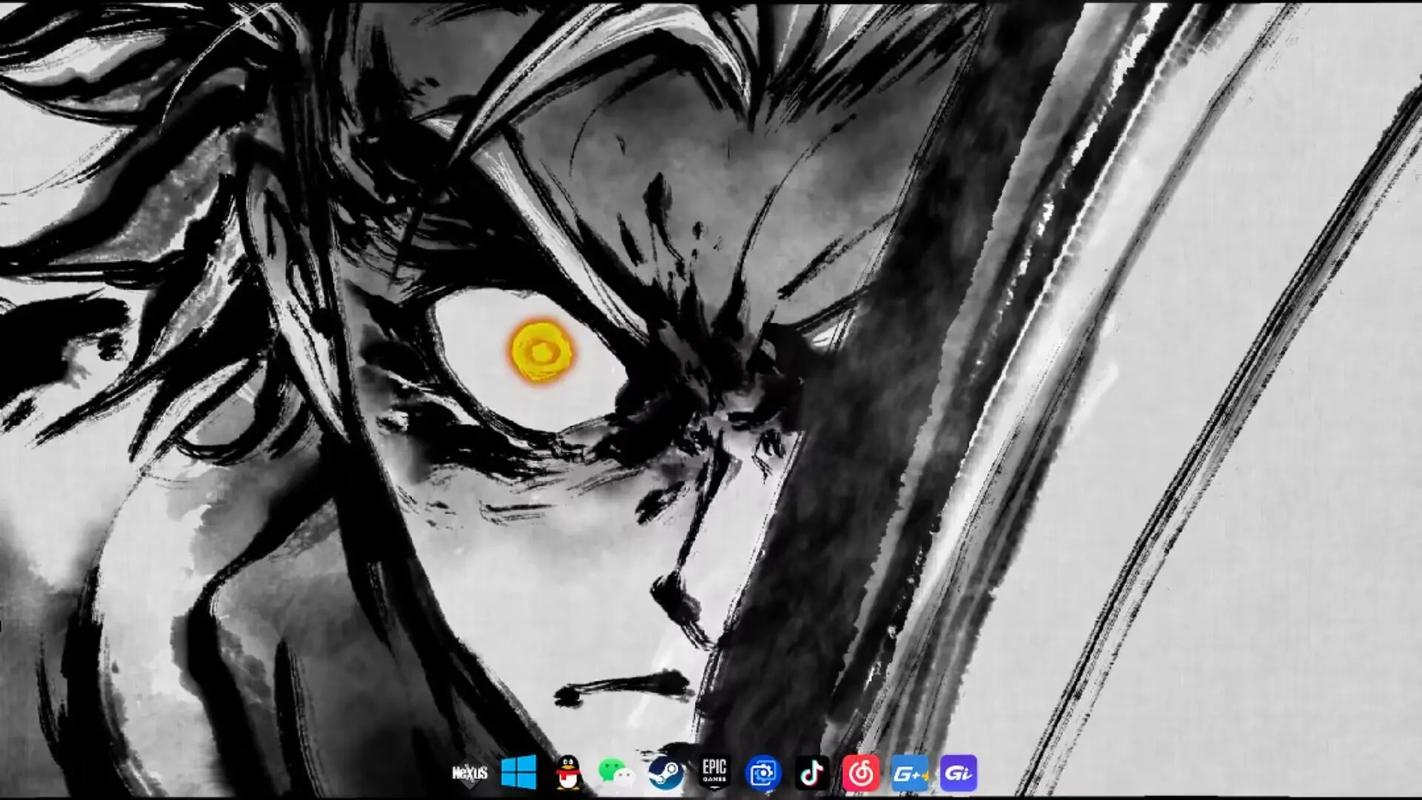The width and height of the screenshot is (1422, 800).
Task: Click the Windows Start logo in dock
Action: pos(519,773)
